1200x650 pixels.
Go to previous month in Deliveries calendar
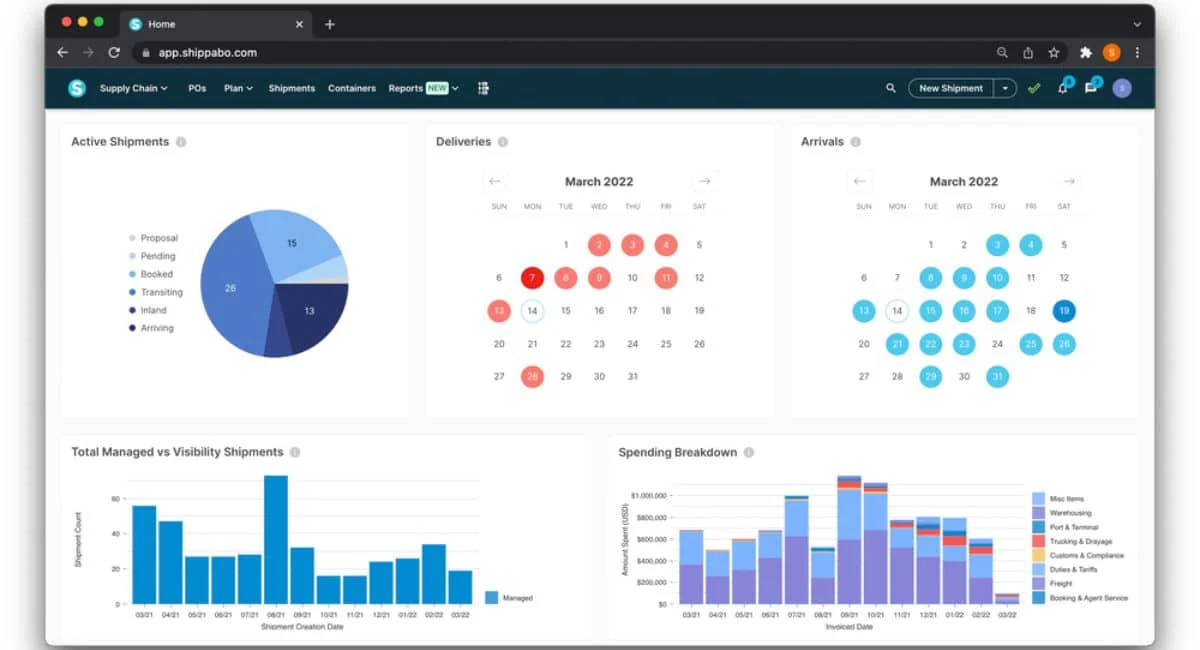point(495,181)
